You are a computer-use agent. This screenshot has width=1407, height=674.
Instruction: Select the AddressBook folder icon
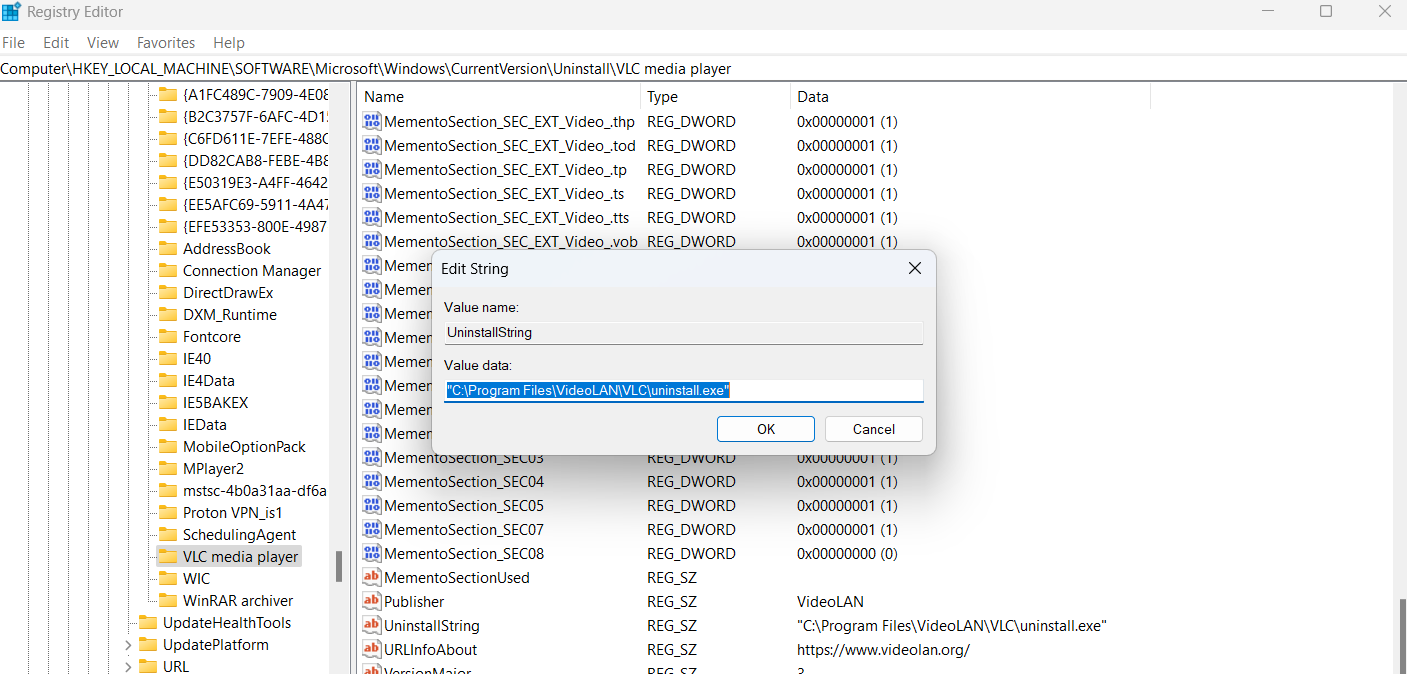click(167, 249)
